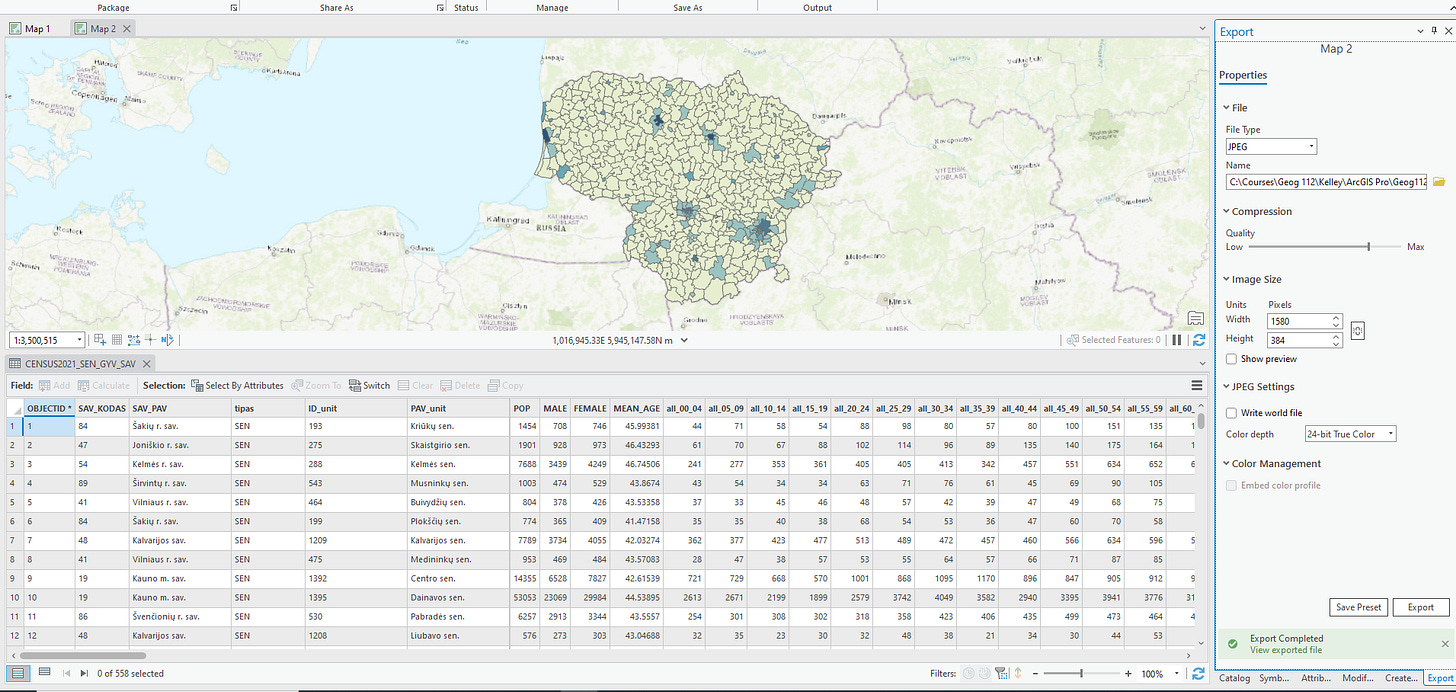Open attribute table hamburger menu
This screenshot has height=692, width=1456.
coord(1196,385)
